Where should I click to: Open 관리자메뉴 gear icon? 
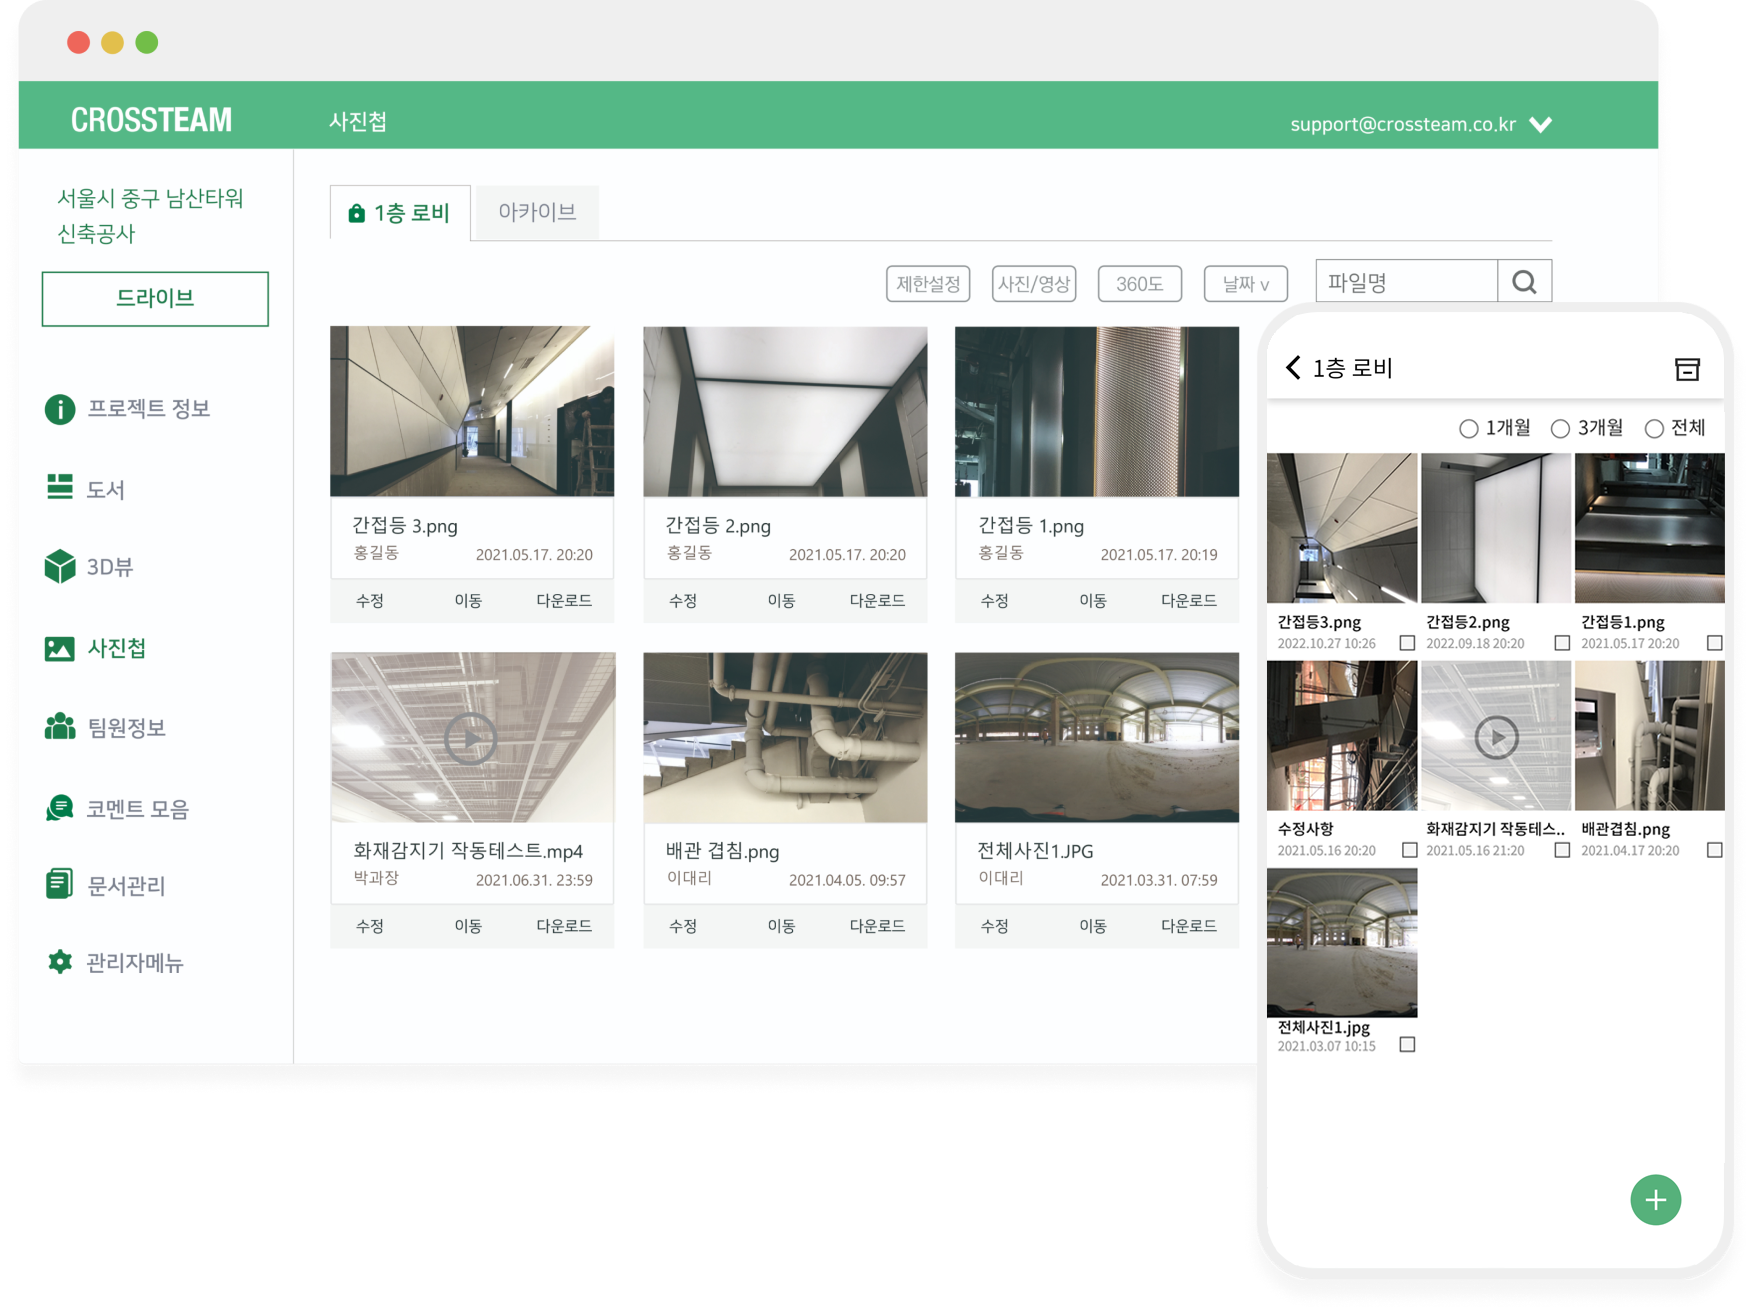coord(60,962)
